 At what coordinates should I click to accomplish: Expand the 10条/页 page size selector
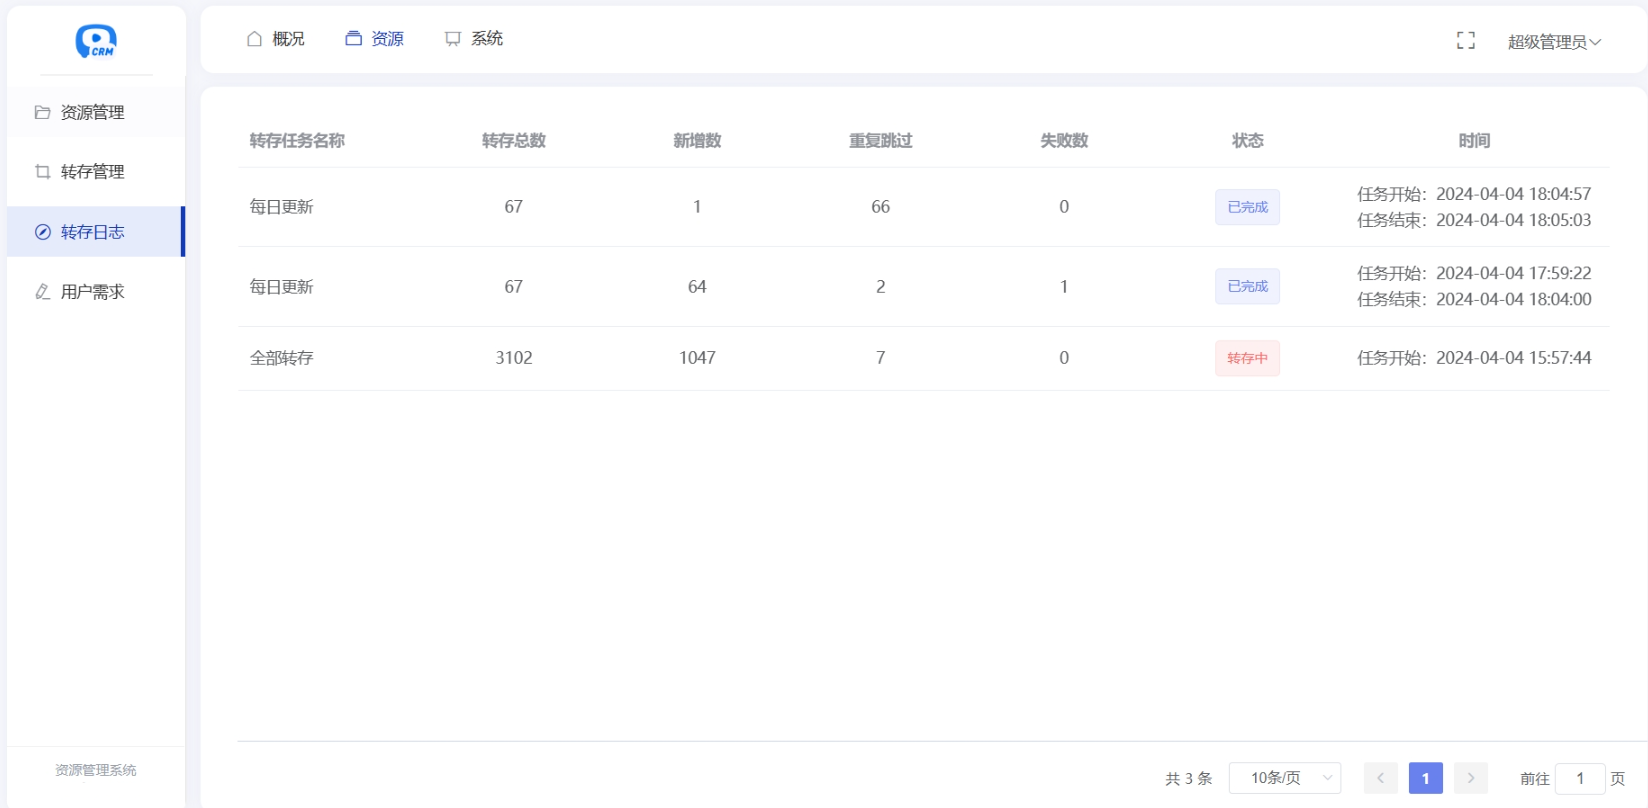tap(1284, 778)
